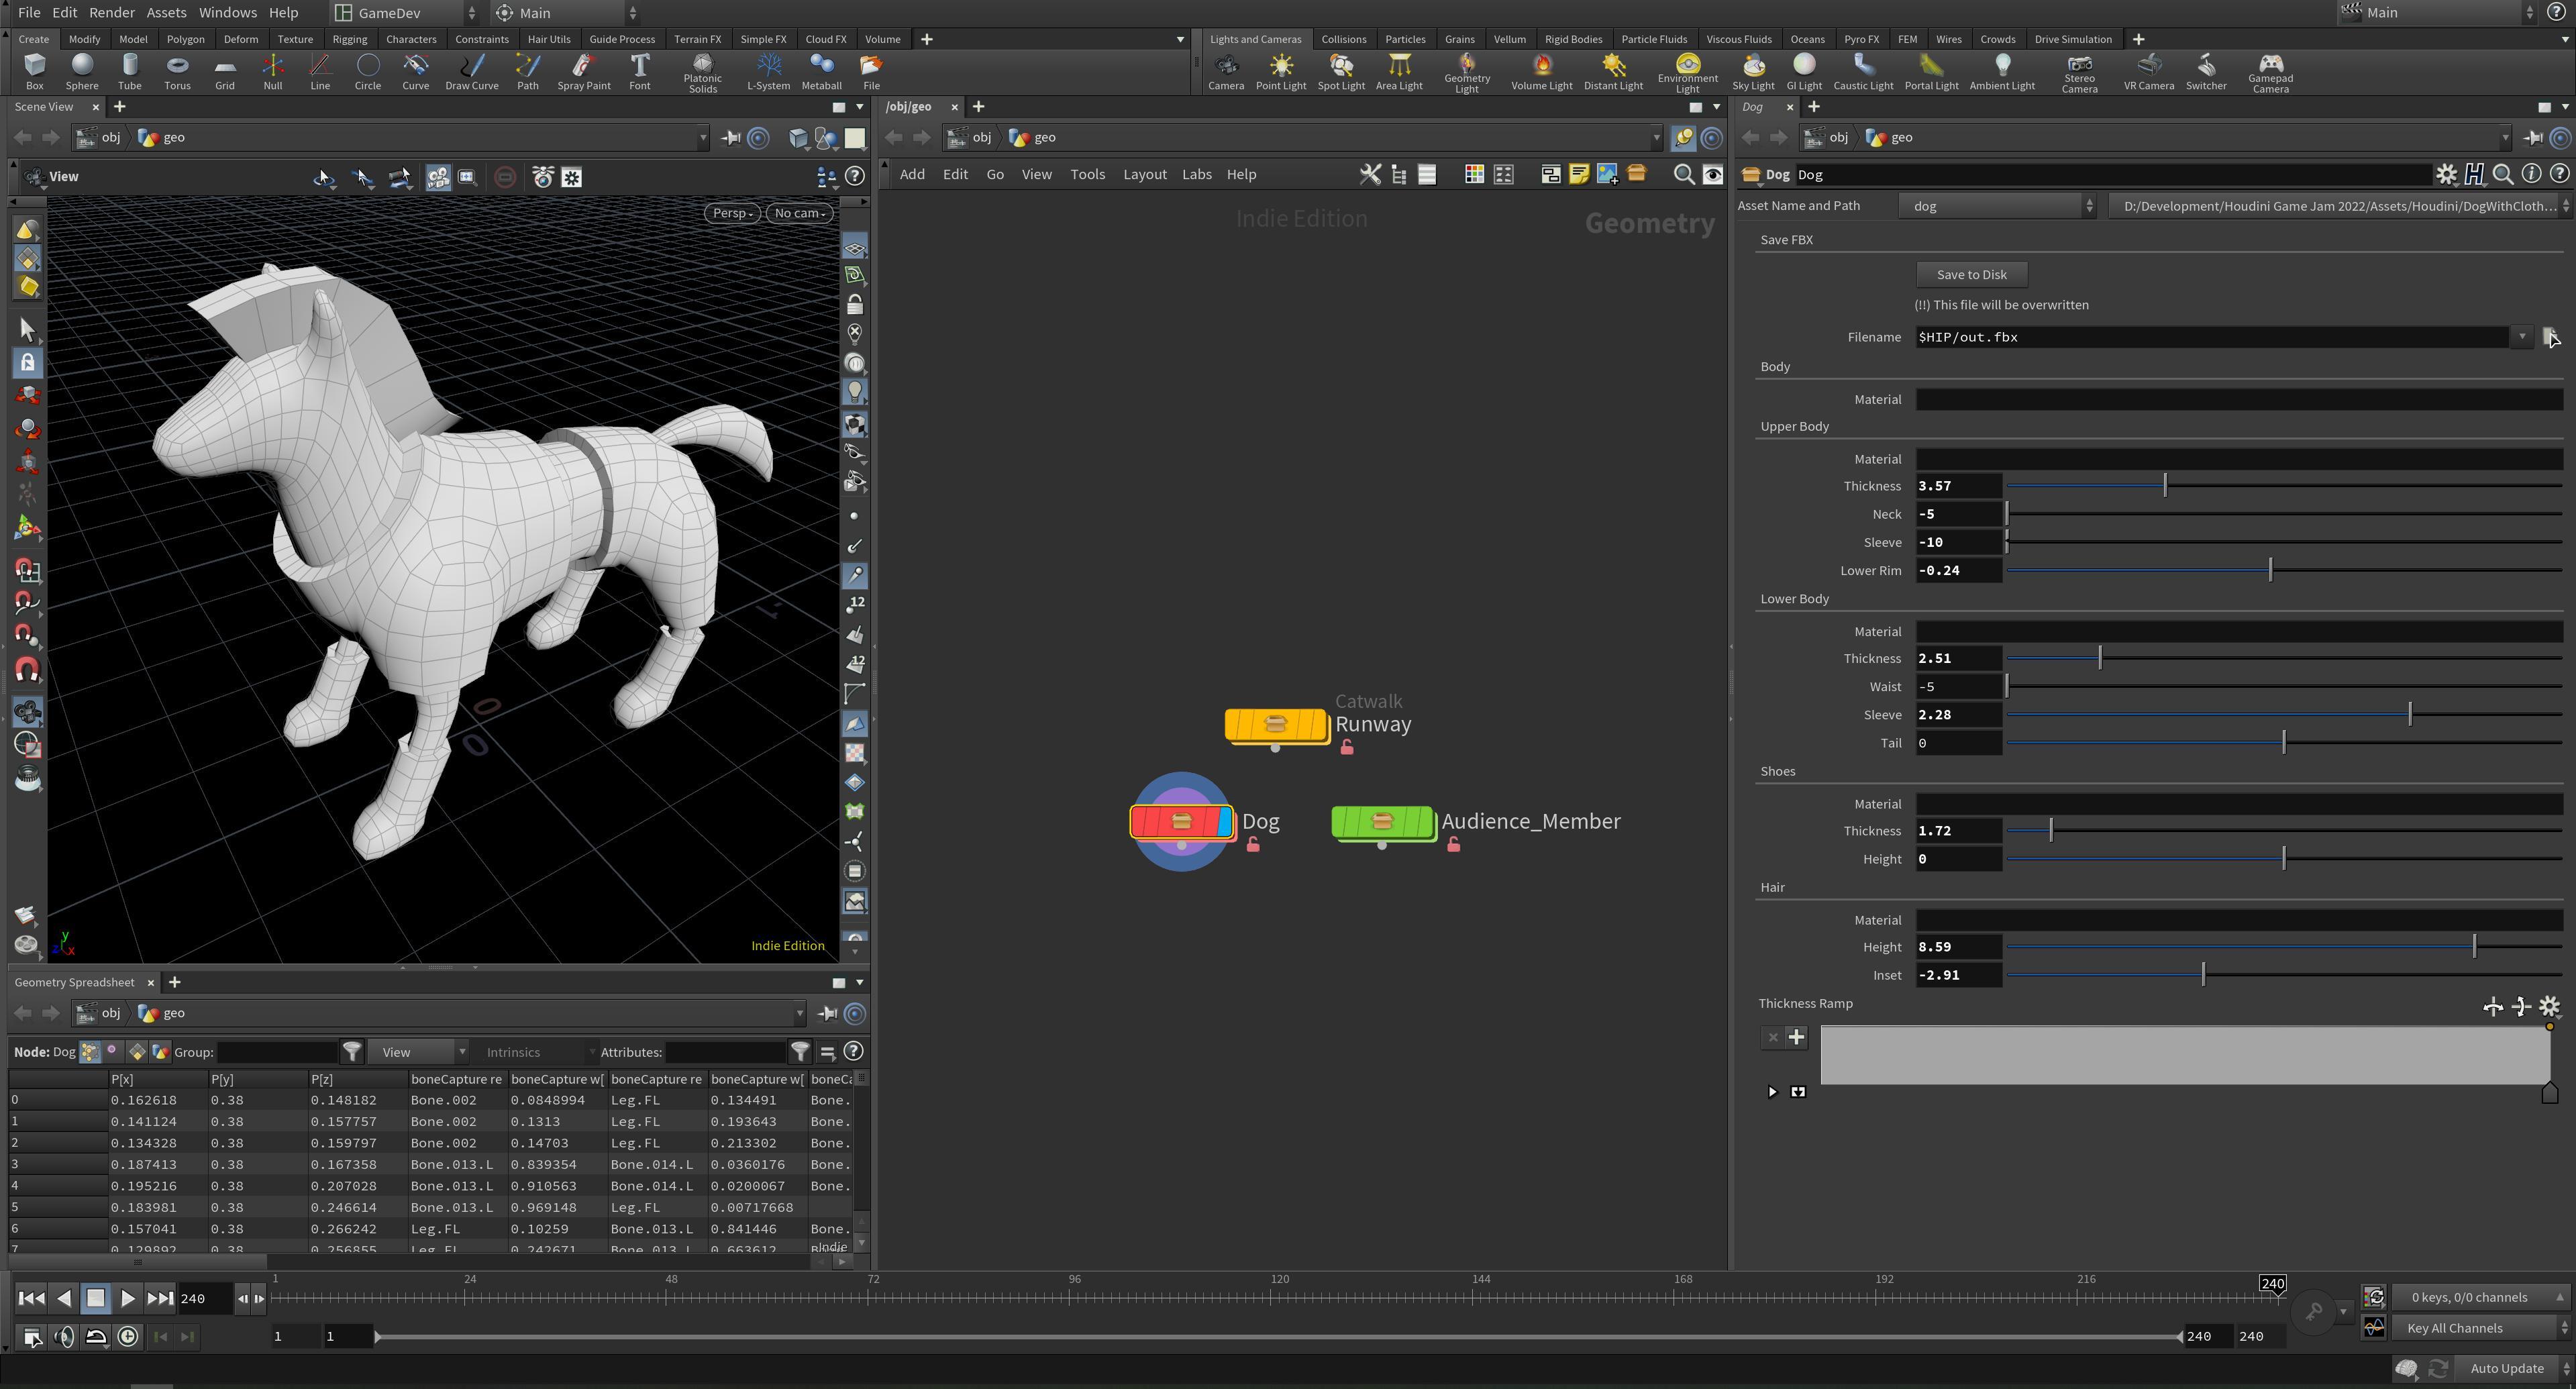This screenshot has width=2576, height=1389.
Task: Select the Sky Light shelf tool
Action: click(x=1753, y=71)
